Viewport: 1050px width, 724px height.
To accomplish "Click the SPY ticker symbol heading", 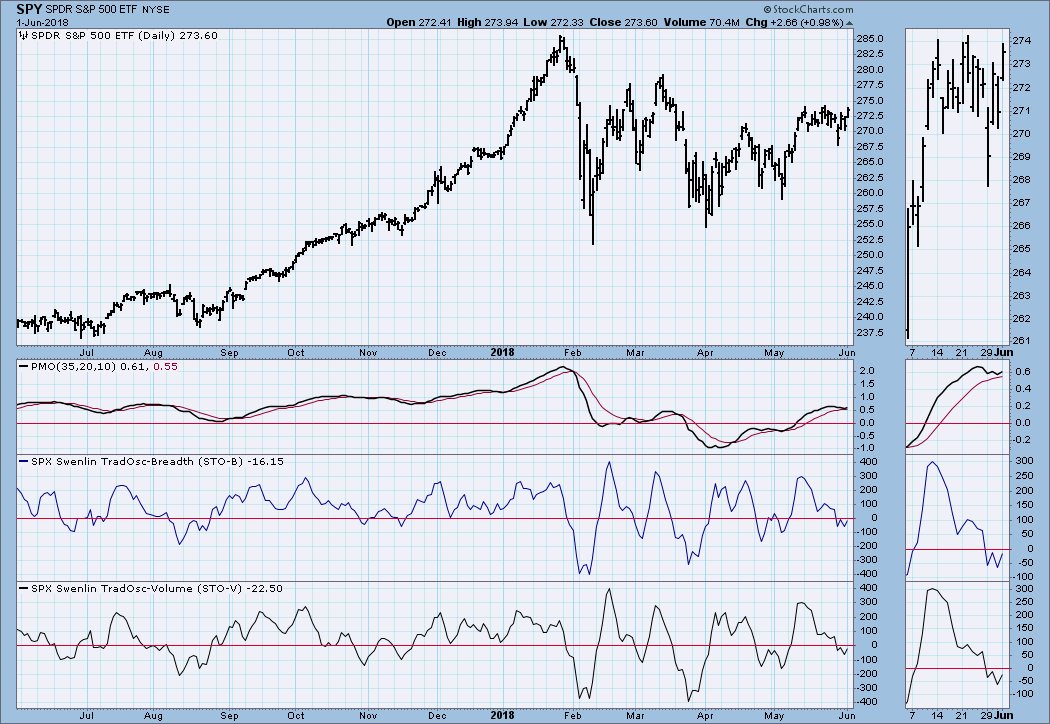I will (x=29, y=9).
